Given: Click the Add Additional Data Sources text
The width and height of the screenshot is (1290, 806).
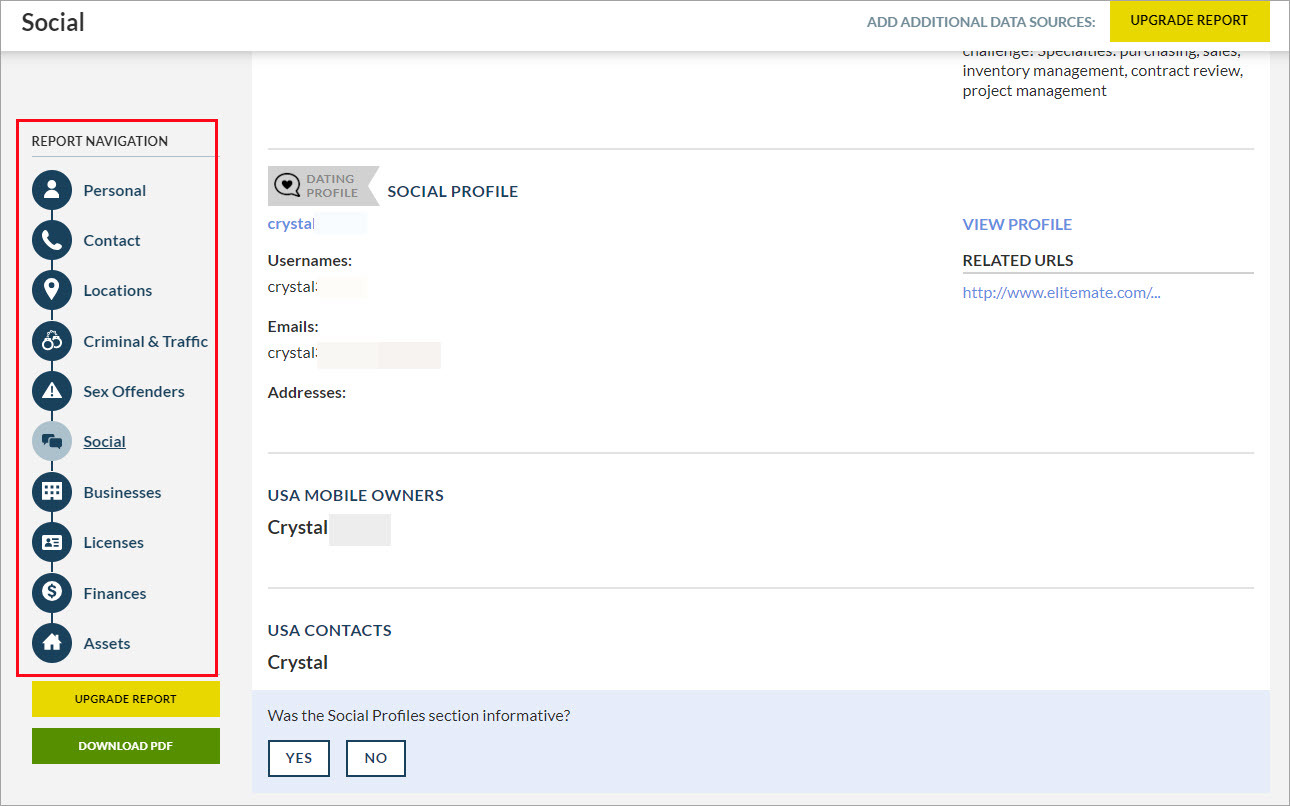Looking at the screenshot, I should click(981, 22).
